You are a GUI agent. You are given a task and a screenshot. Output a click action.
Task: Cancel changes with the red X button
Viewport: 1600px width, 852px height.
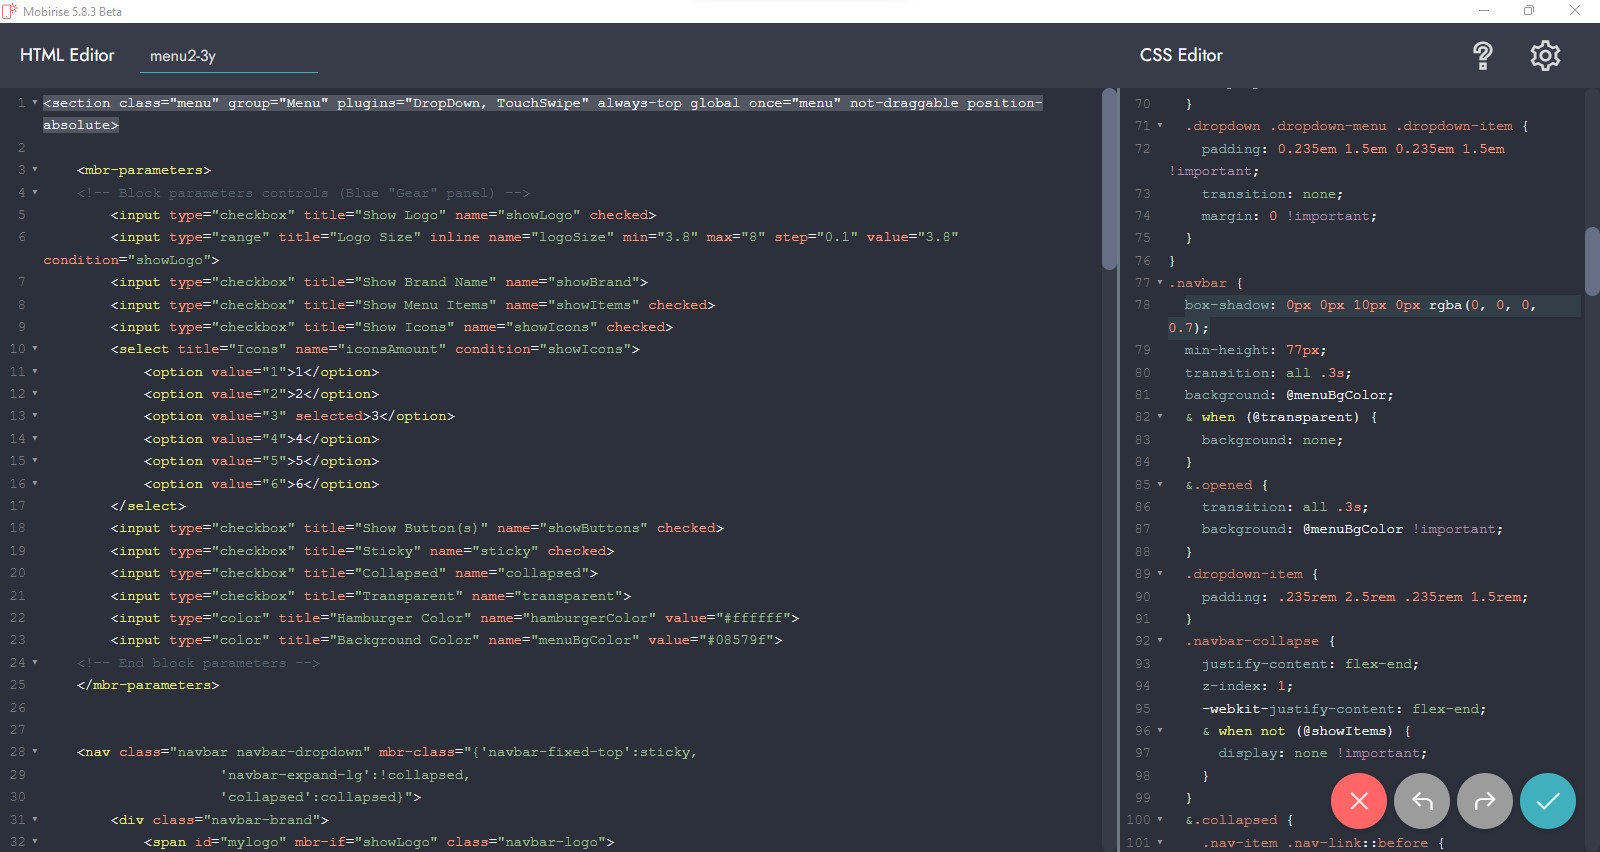[1358, 801]
